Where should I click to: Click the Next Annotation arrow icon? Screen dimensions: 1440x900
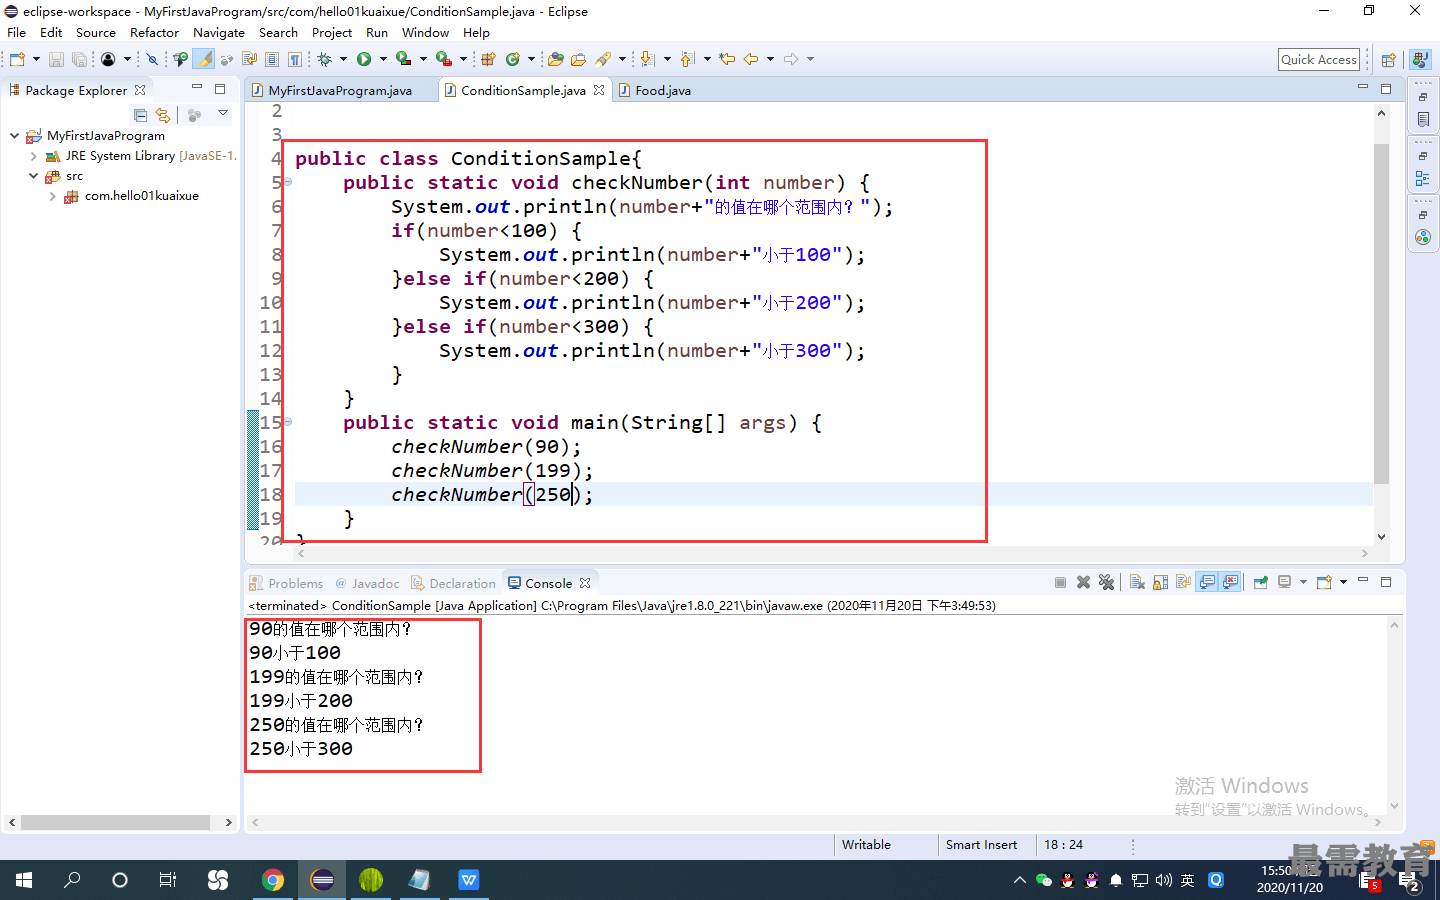click(x=647, y=59)
